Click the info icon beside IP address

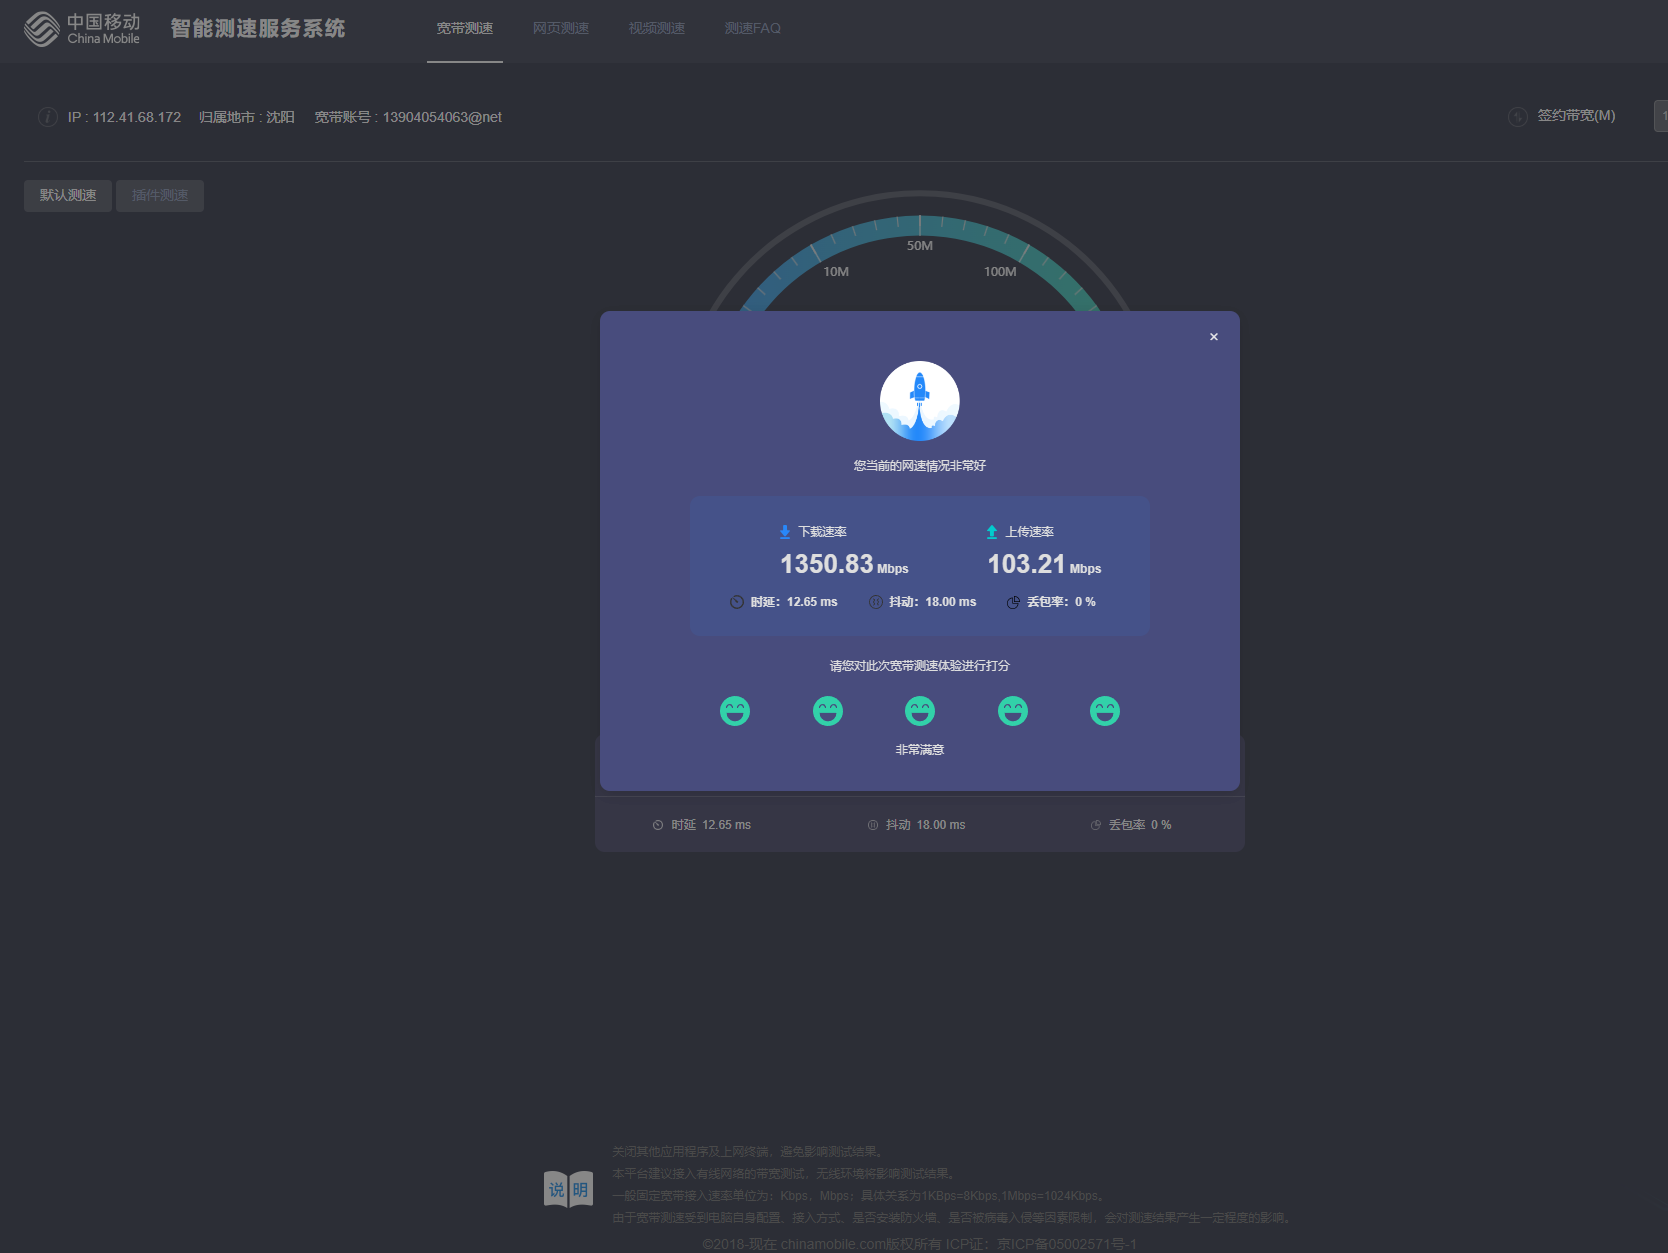pyautogui.click(x=47, y=117)
